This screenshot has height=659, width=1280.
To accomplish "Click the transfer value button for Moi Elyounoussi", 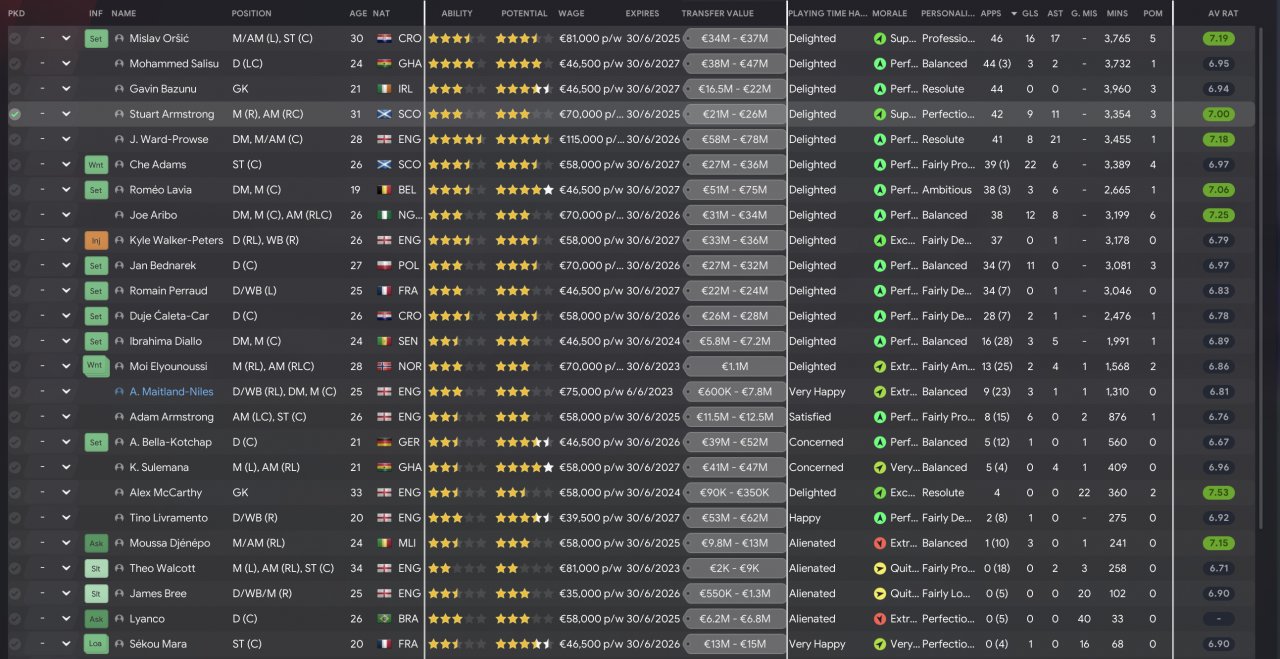I will [x=735, y=367].
